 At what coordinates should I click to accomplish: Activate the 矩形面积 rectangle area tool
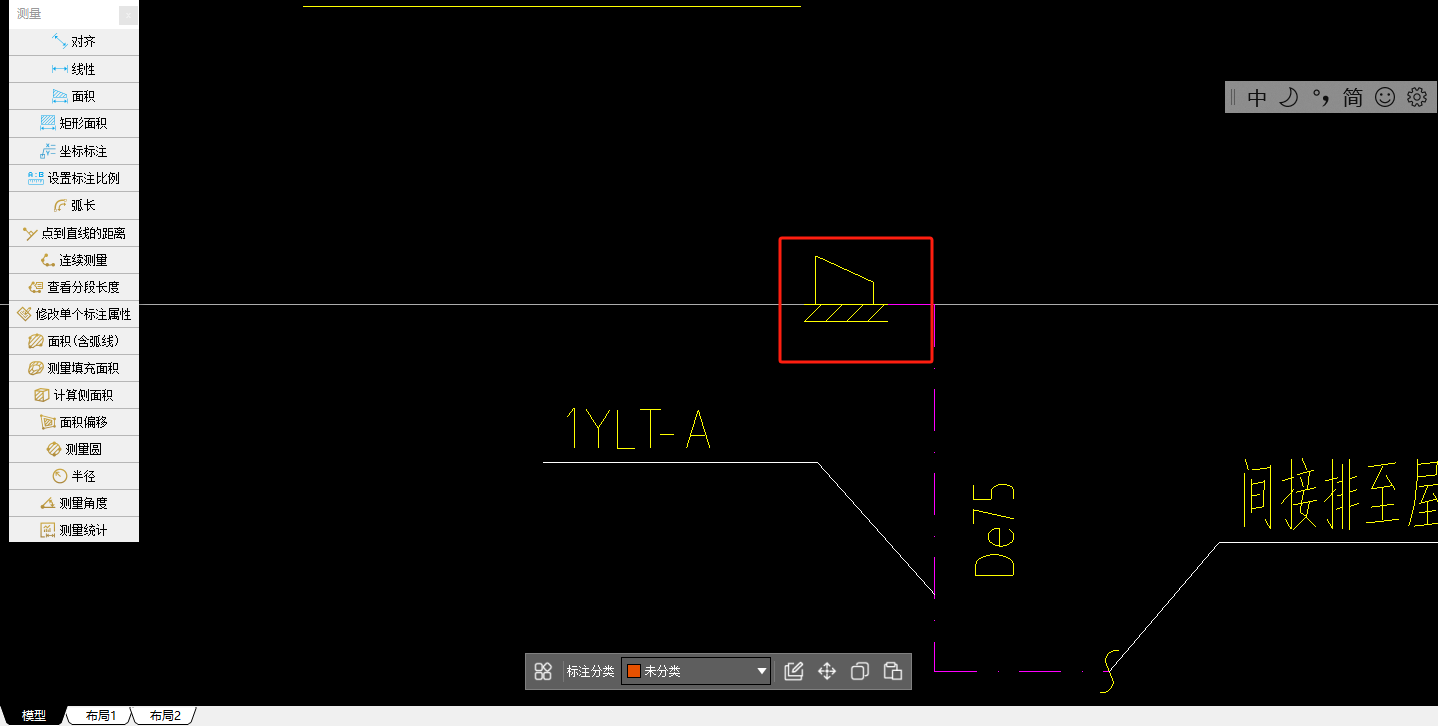74,123
